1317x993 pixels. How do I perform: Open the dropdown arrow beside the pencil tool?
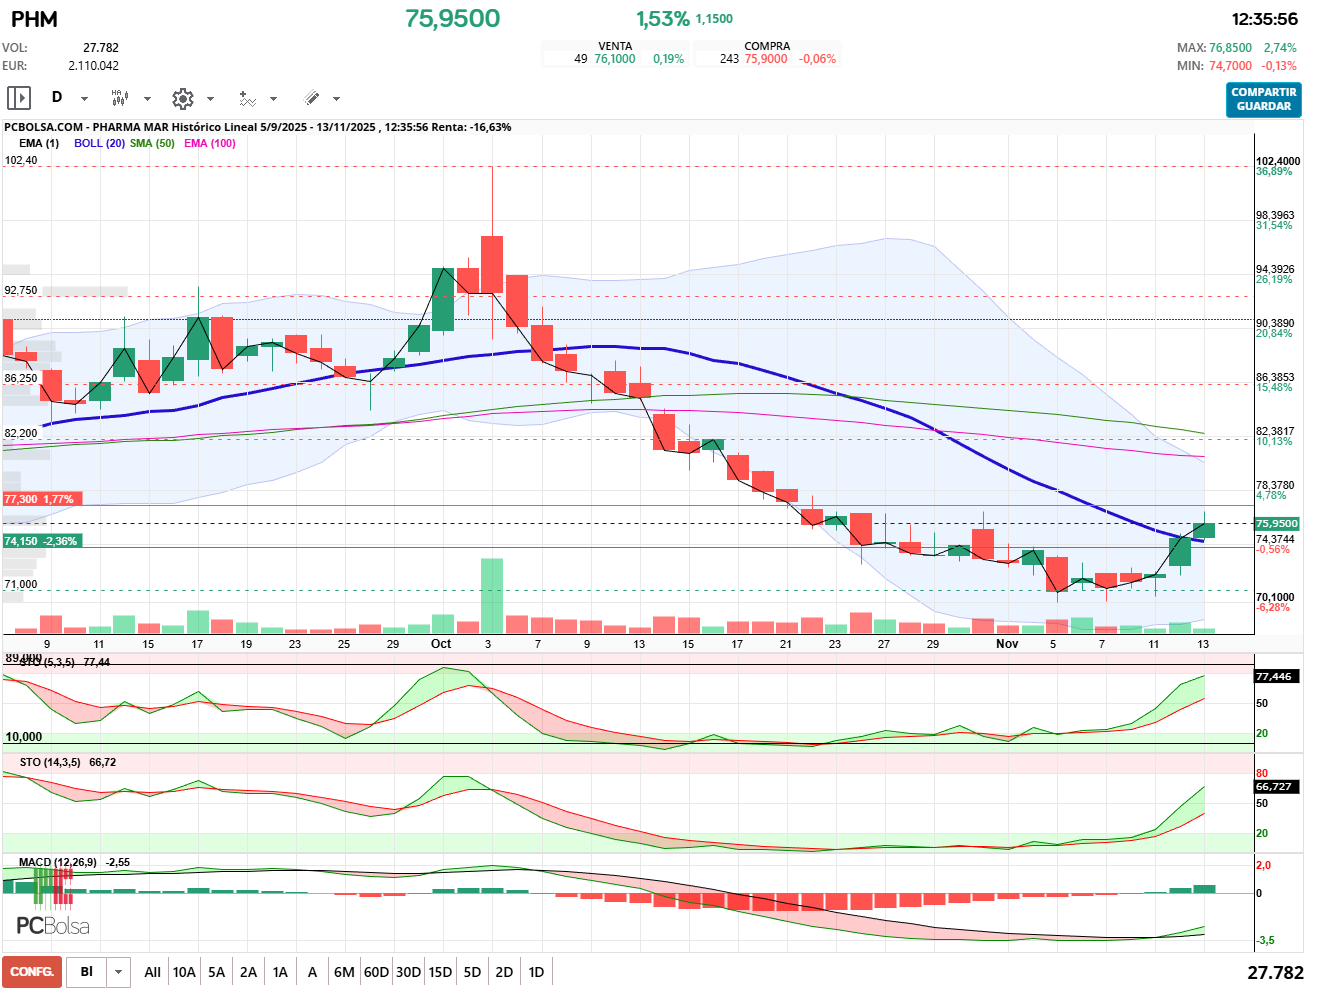pyautogui.click(x=336, y=99)
